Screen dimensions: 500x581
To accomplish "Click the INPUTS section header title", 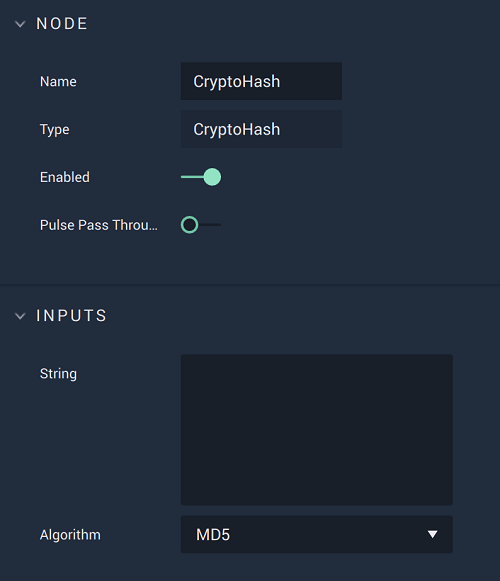I will 71,316.
